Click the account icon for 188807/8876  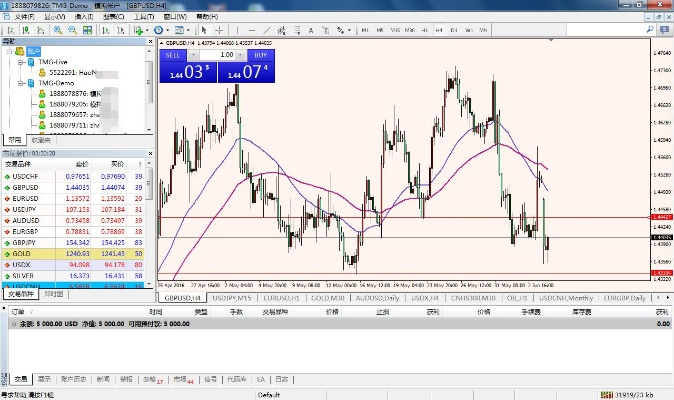[x=42, y=93]
